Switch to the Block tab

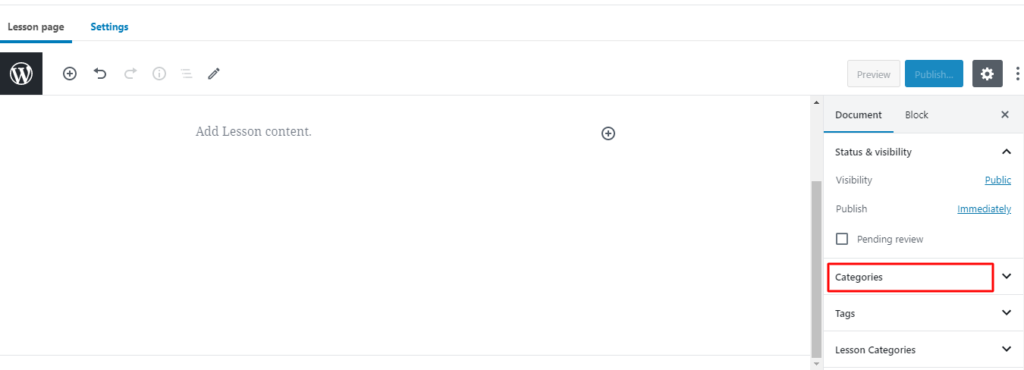coord(916,115)
